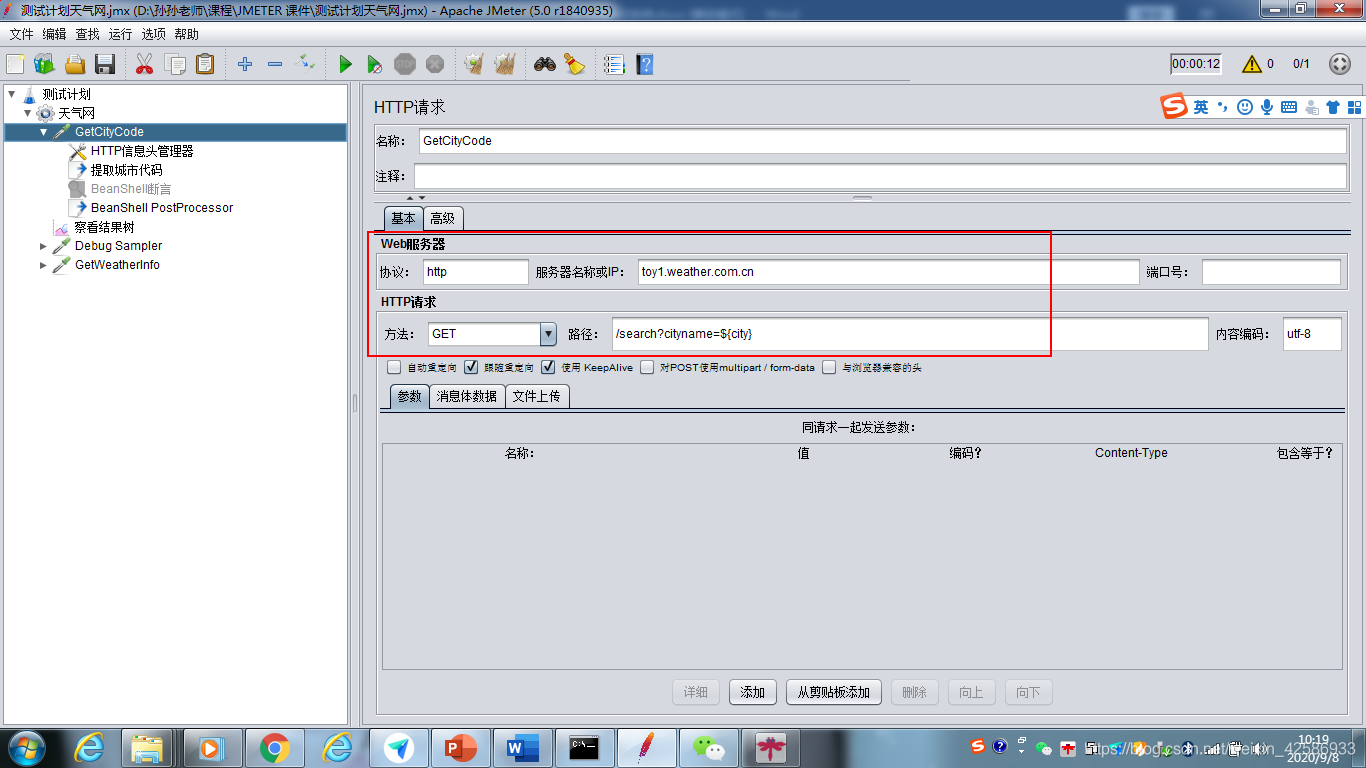Toggle 与浏览器兼容的头 checkbox
Viewport: 1366px width, 768px height.
(x=829, y=367)
